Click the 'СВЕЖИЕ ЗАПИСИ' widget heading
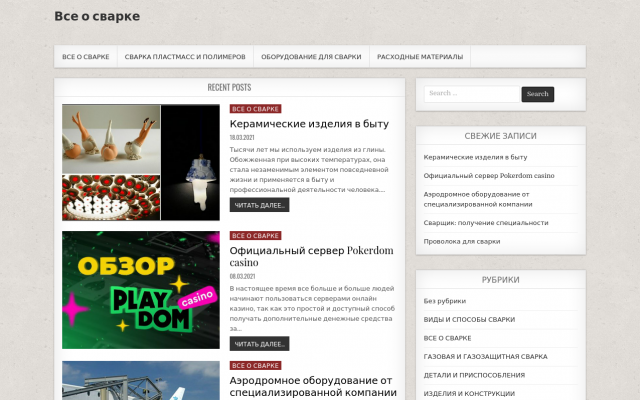Viewport: 640px width, 400px height. click(x=500, y=136)
